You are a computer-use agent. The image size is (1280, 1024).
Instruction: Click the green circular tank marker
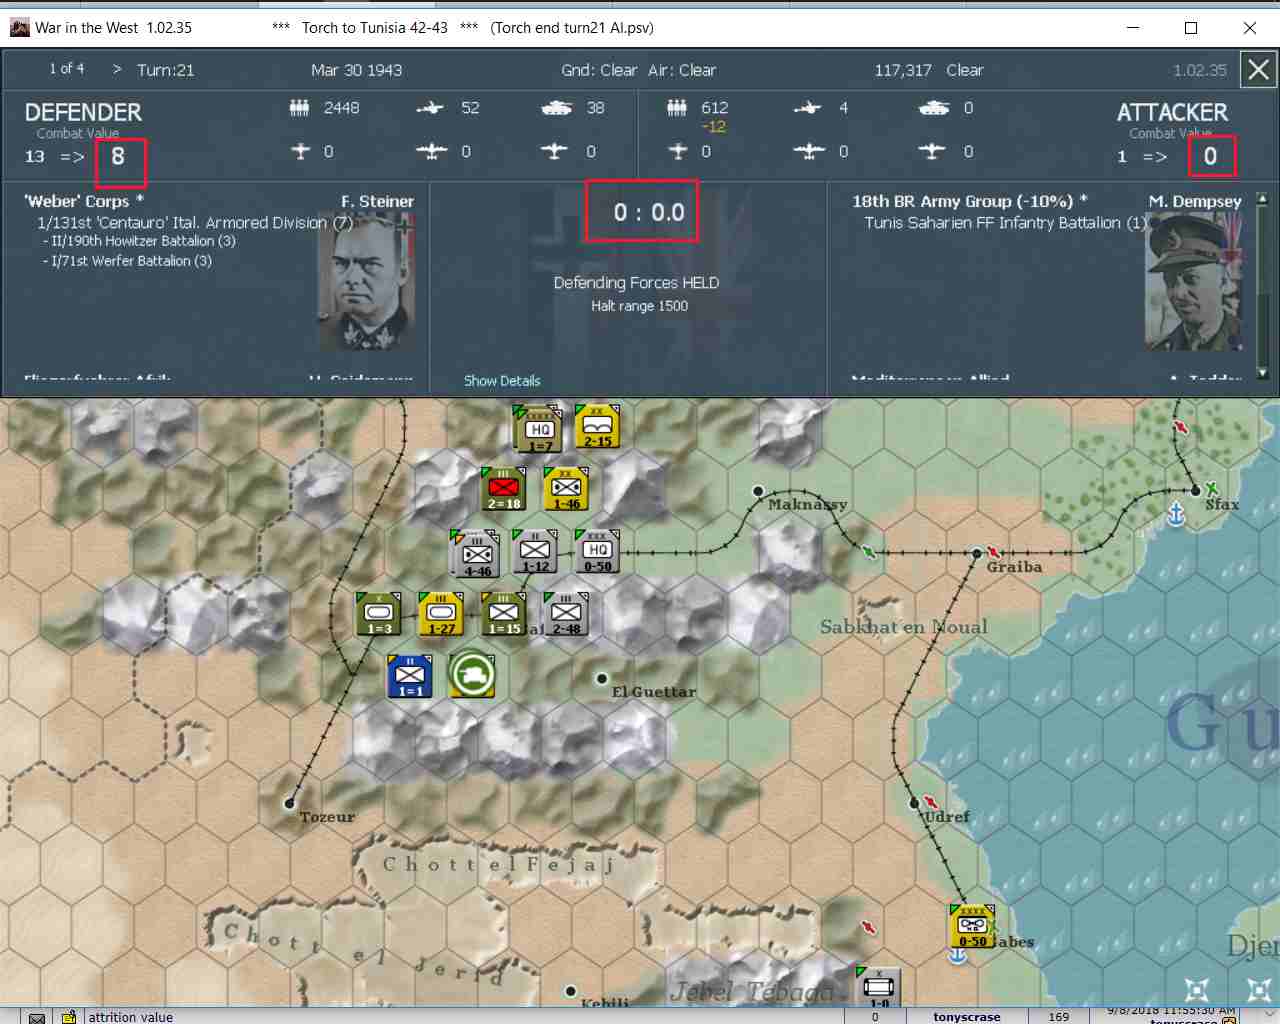(x=472, y=675)
